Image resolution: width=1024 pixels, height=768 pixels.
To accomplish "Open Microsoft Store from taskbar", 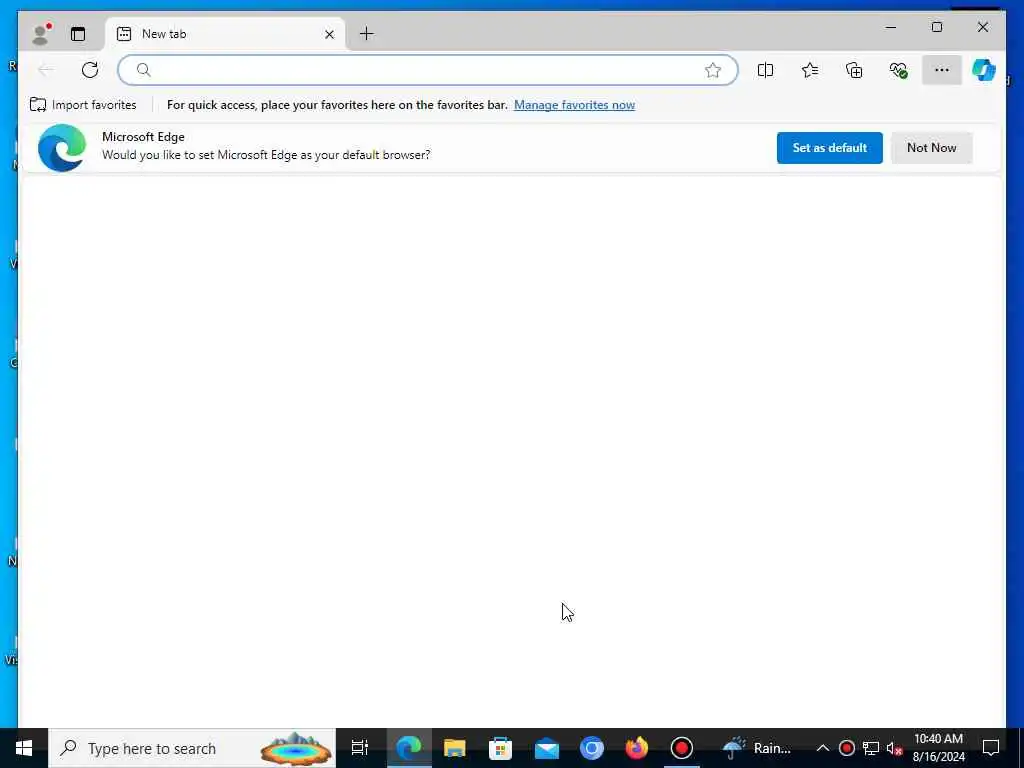I will coord(500,748).
